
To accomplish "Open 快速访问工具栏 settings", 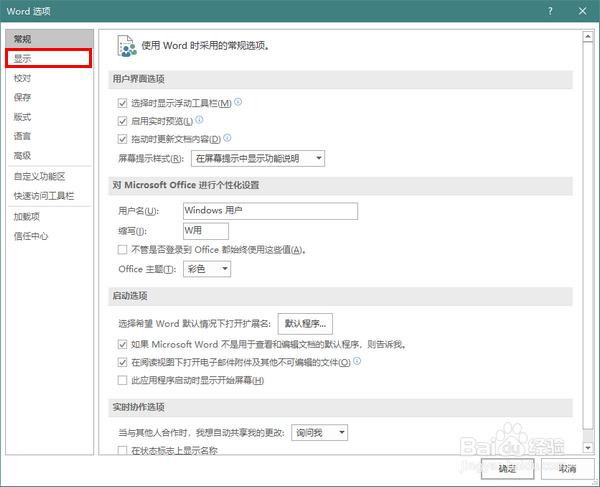I will [49, 196].
